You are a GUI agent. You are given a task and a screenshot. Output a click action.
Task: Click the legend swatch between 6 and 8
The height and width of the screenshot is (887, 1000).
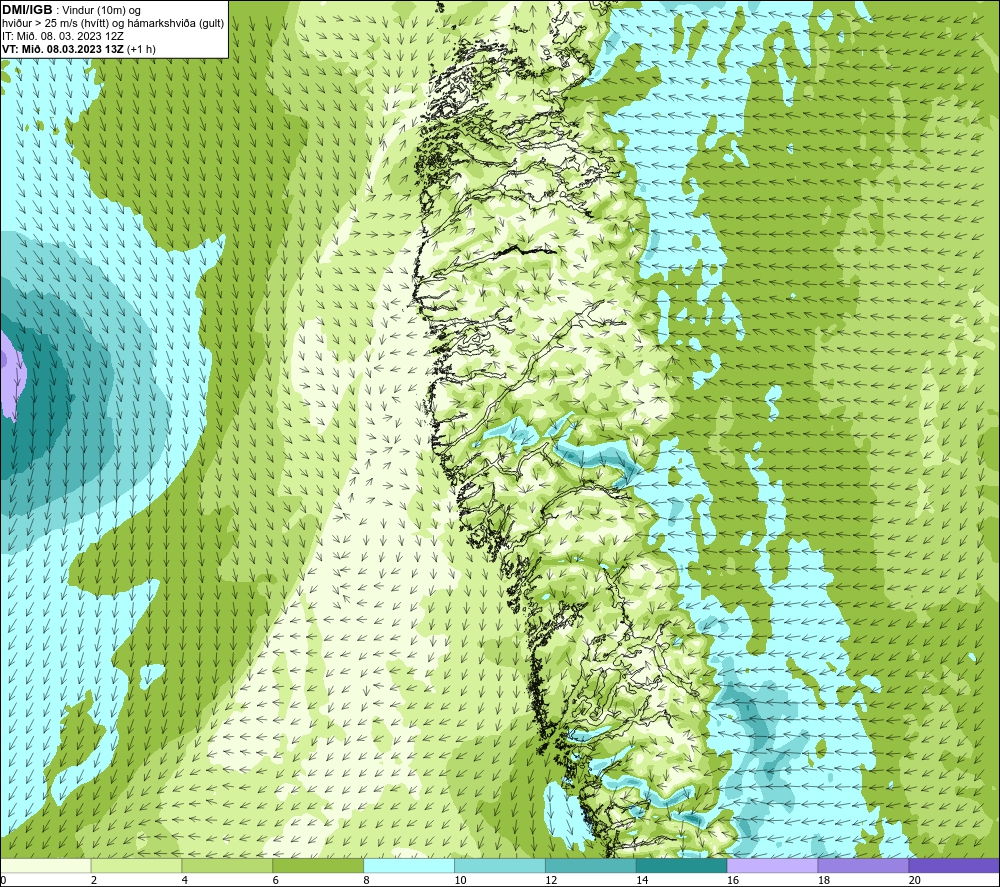click(318, 866)
